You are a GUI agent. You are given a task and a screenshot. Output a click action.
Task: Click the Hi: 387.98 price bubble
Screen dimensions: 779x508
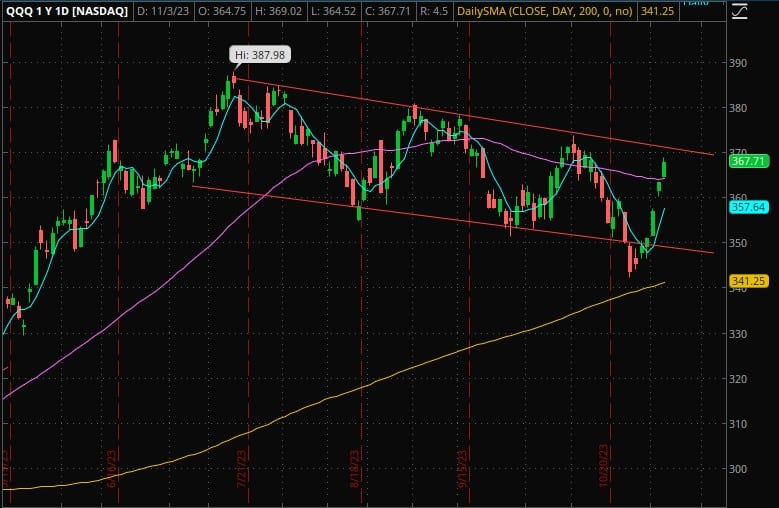[260, 55]
